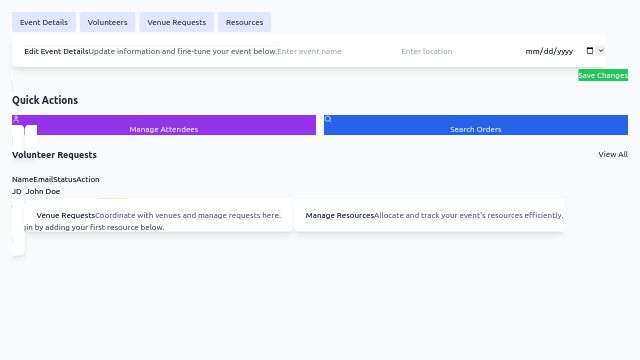The image size is (640, 360).
Task: Switch to the Volunteers tab
Action: [107, 22]
